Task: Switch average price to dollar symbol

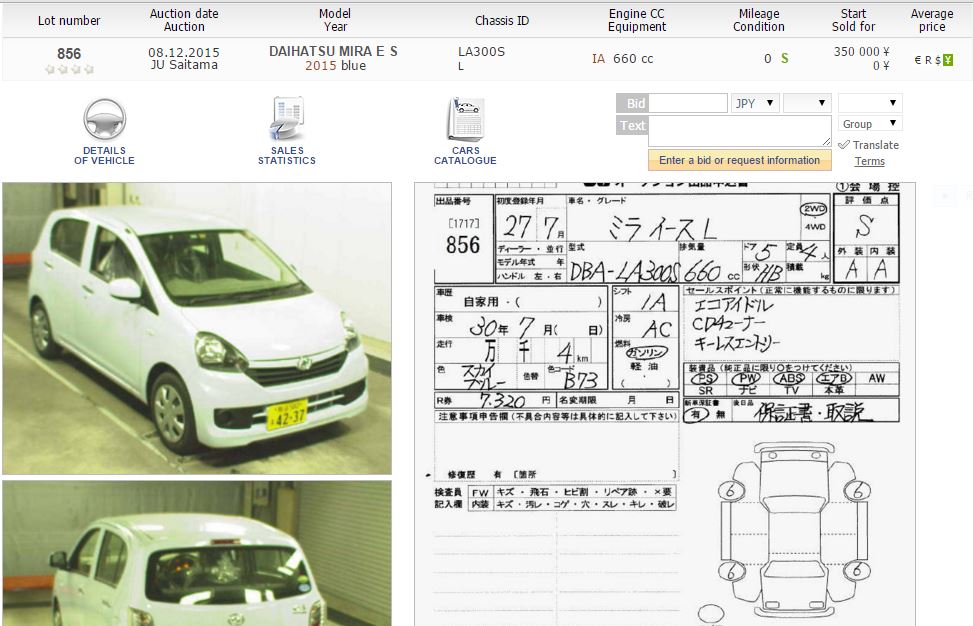Action: (x=938, y=60)
